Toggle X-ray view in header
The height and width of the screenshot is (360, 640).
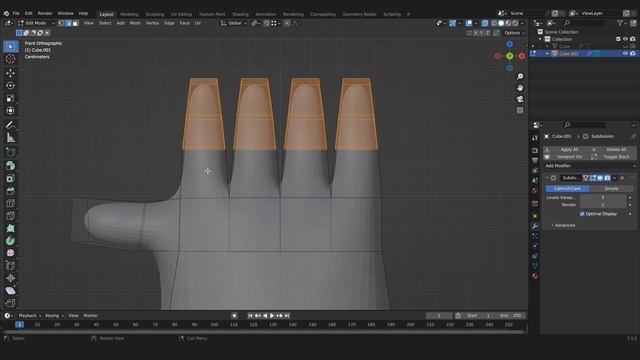coord(484,23)
